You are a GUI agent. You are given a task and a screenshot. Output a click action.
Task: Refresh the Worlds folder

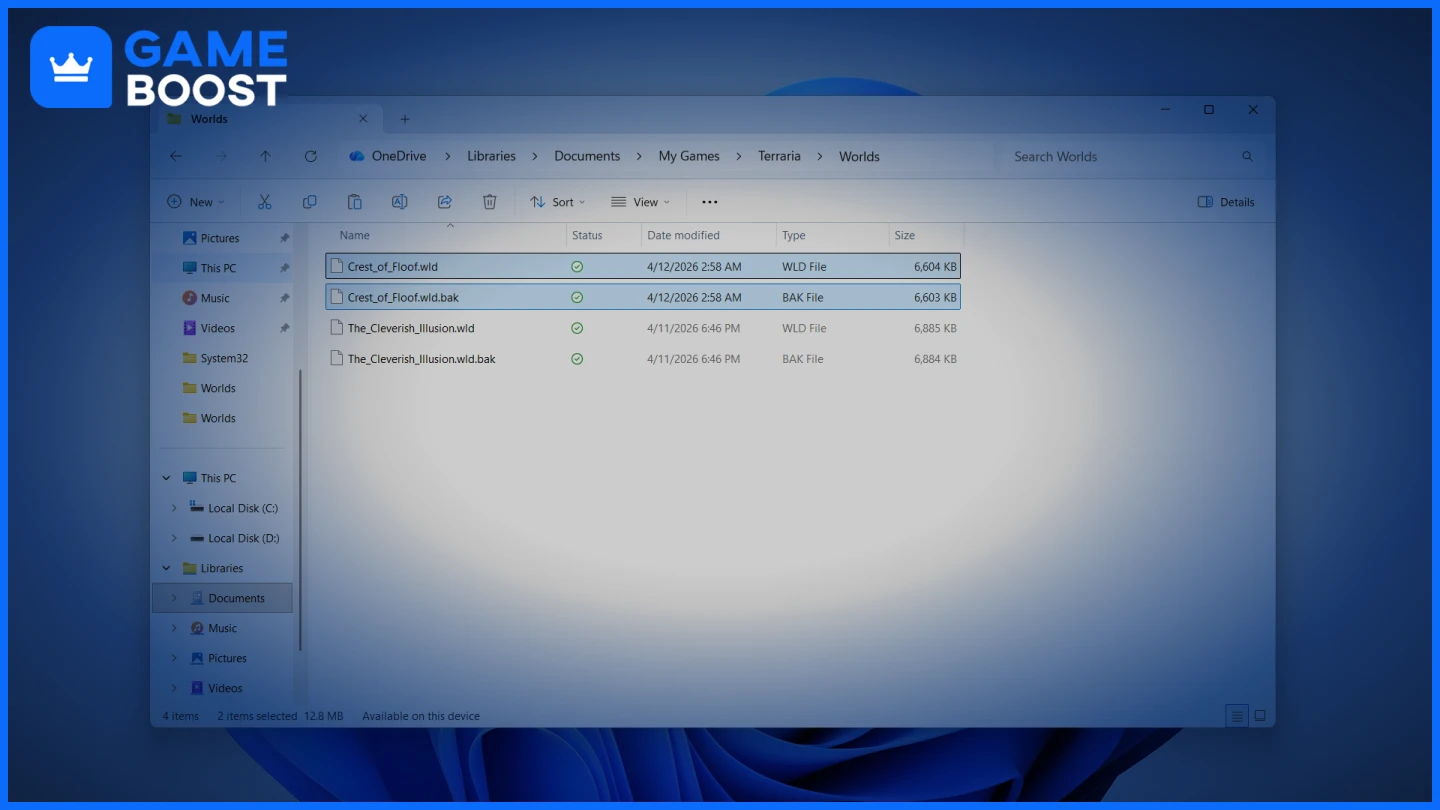click(x=310, y=156)
